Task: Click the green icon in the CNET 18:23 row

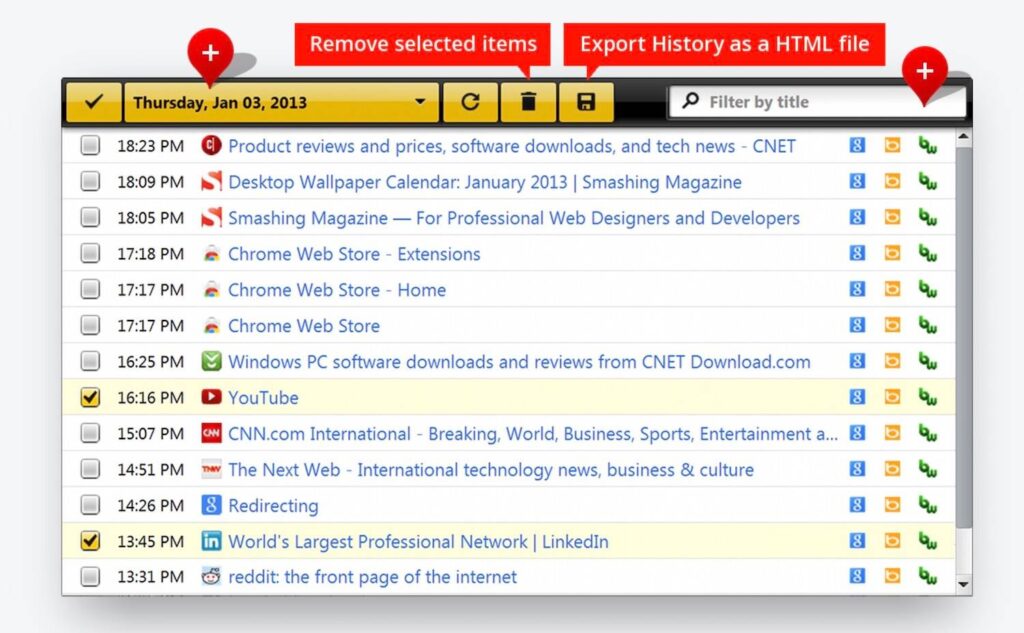Action: point(928,145)
